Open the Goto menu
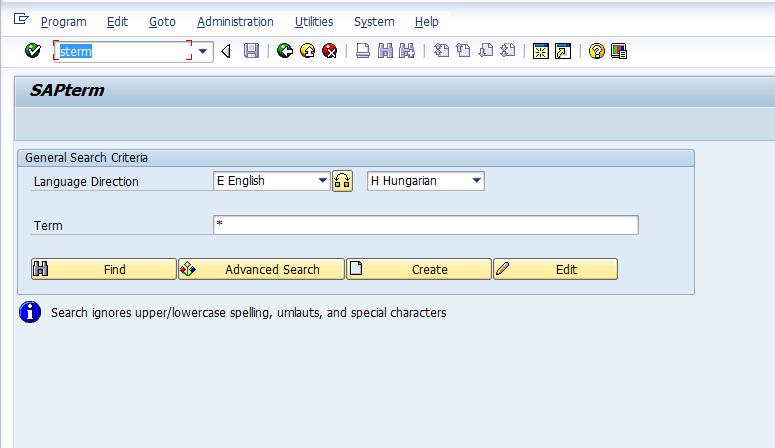Viewport: 775px width, 448px height. pyautogui.click(x=162, y=22)
